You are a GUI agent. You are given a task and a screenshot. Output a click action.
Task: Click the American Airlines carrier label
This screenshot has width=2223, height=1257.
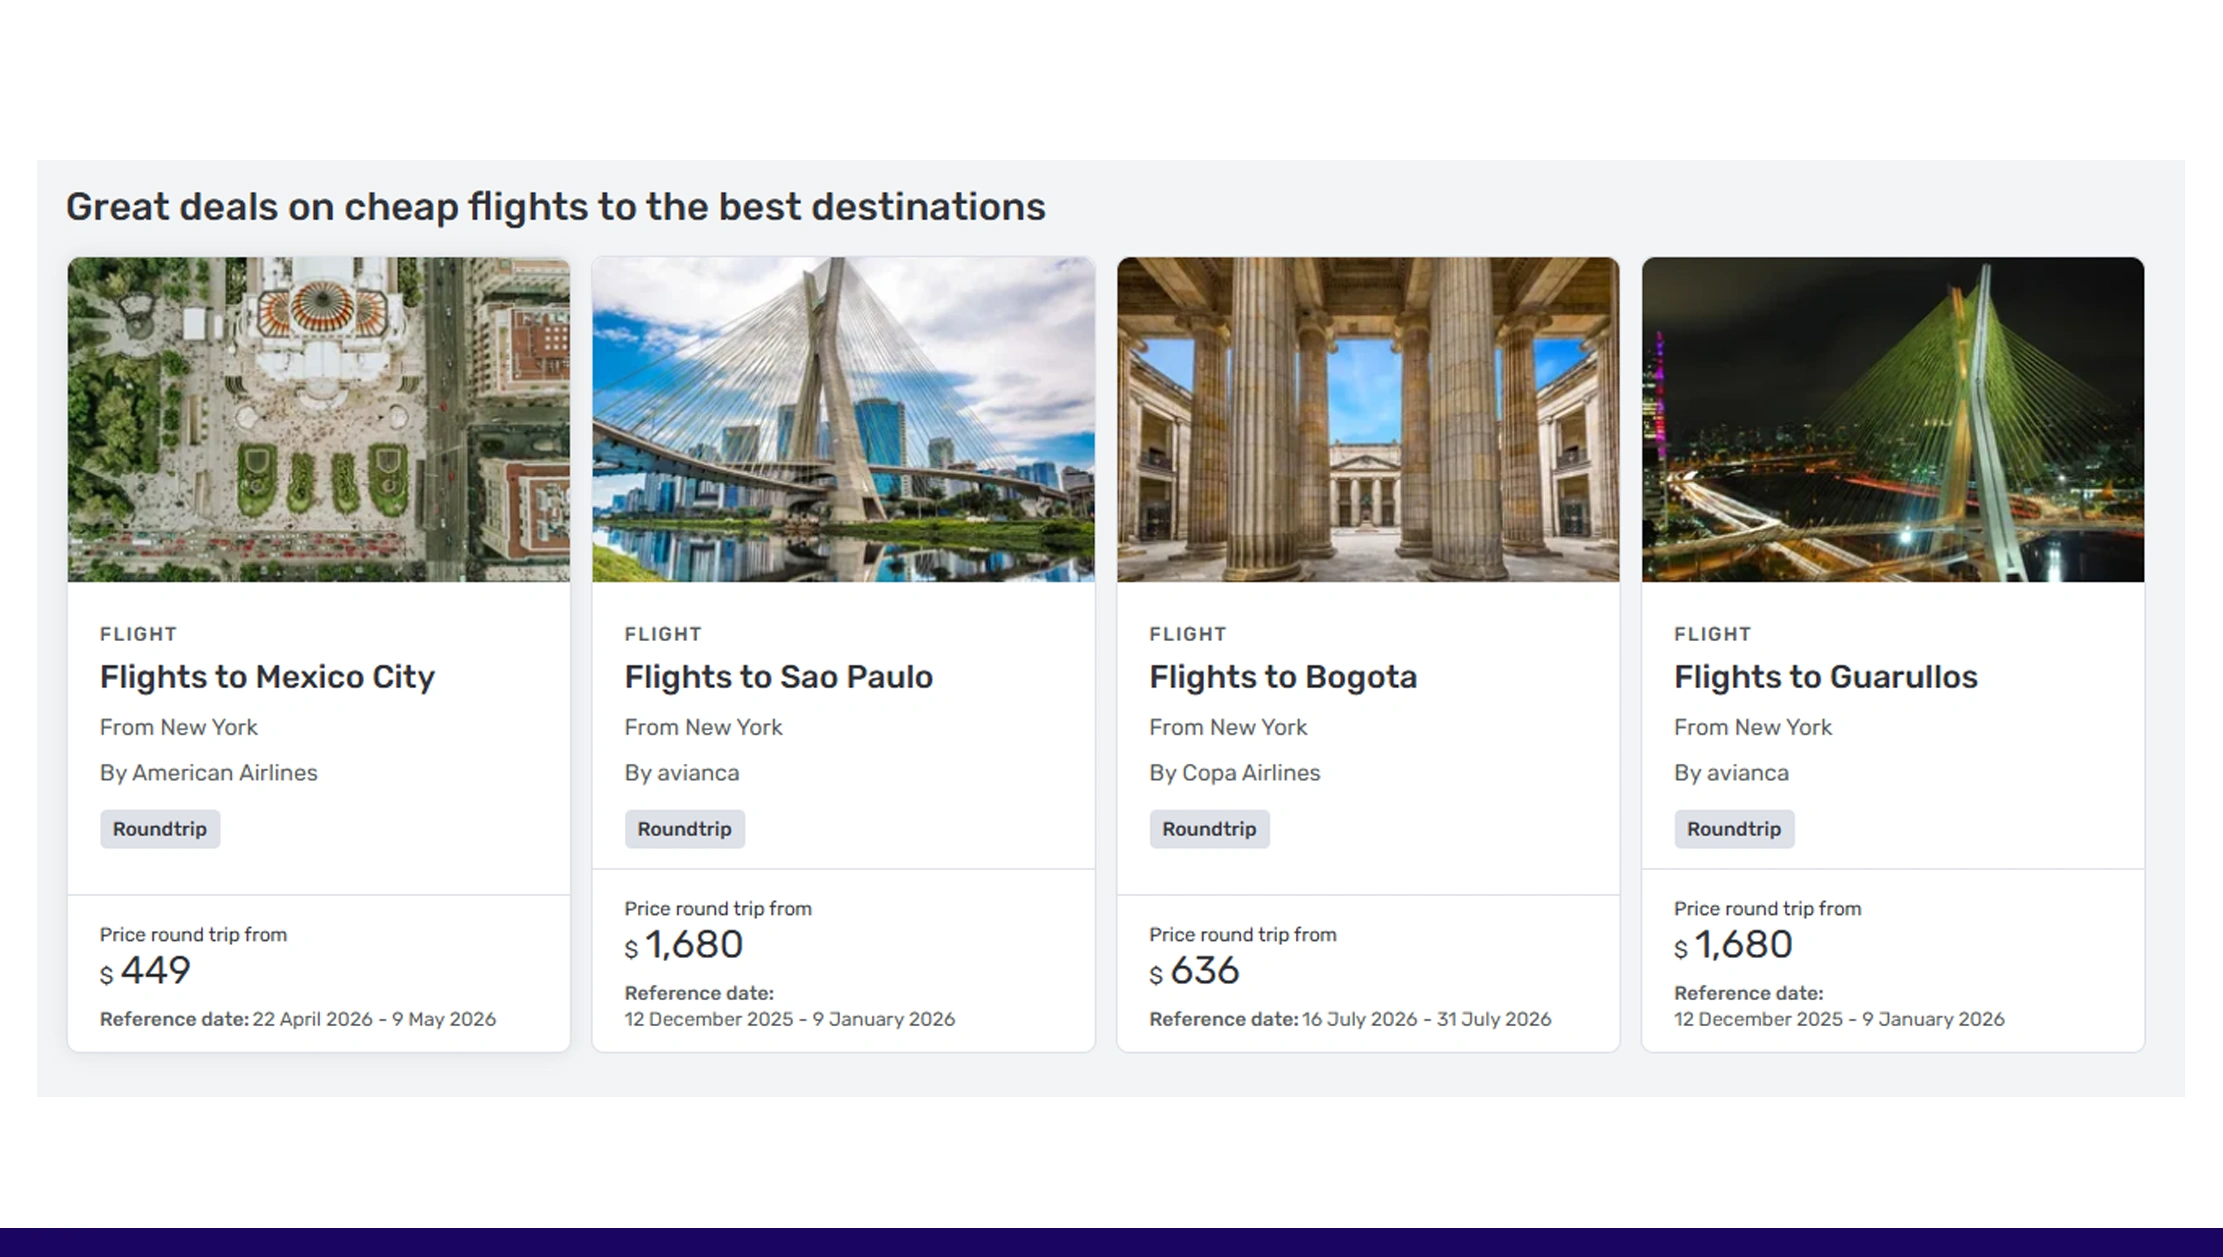(208, 772)
